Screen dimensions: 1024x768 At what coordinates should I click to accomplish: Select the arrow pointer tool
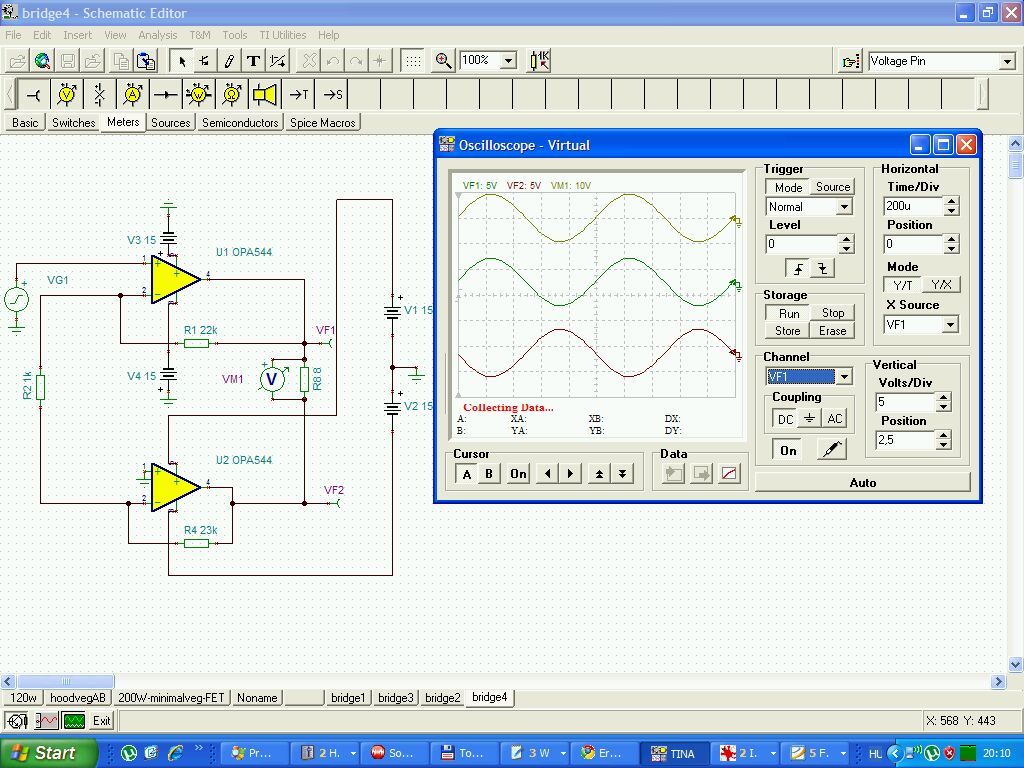pyautogui.click(x=182, y=61)
